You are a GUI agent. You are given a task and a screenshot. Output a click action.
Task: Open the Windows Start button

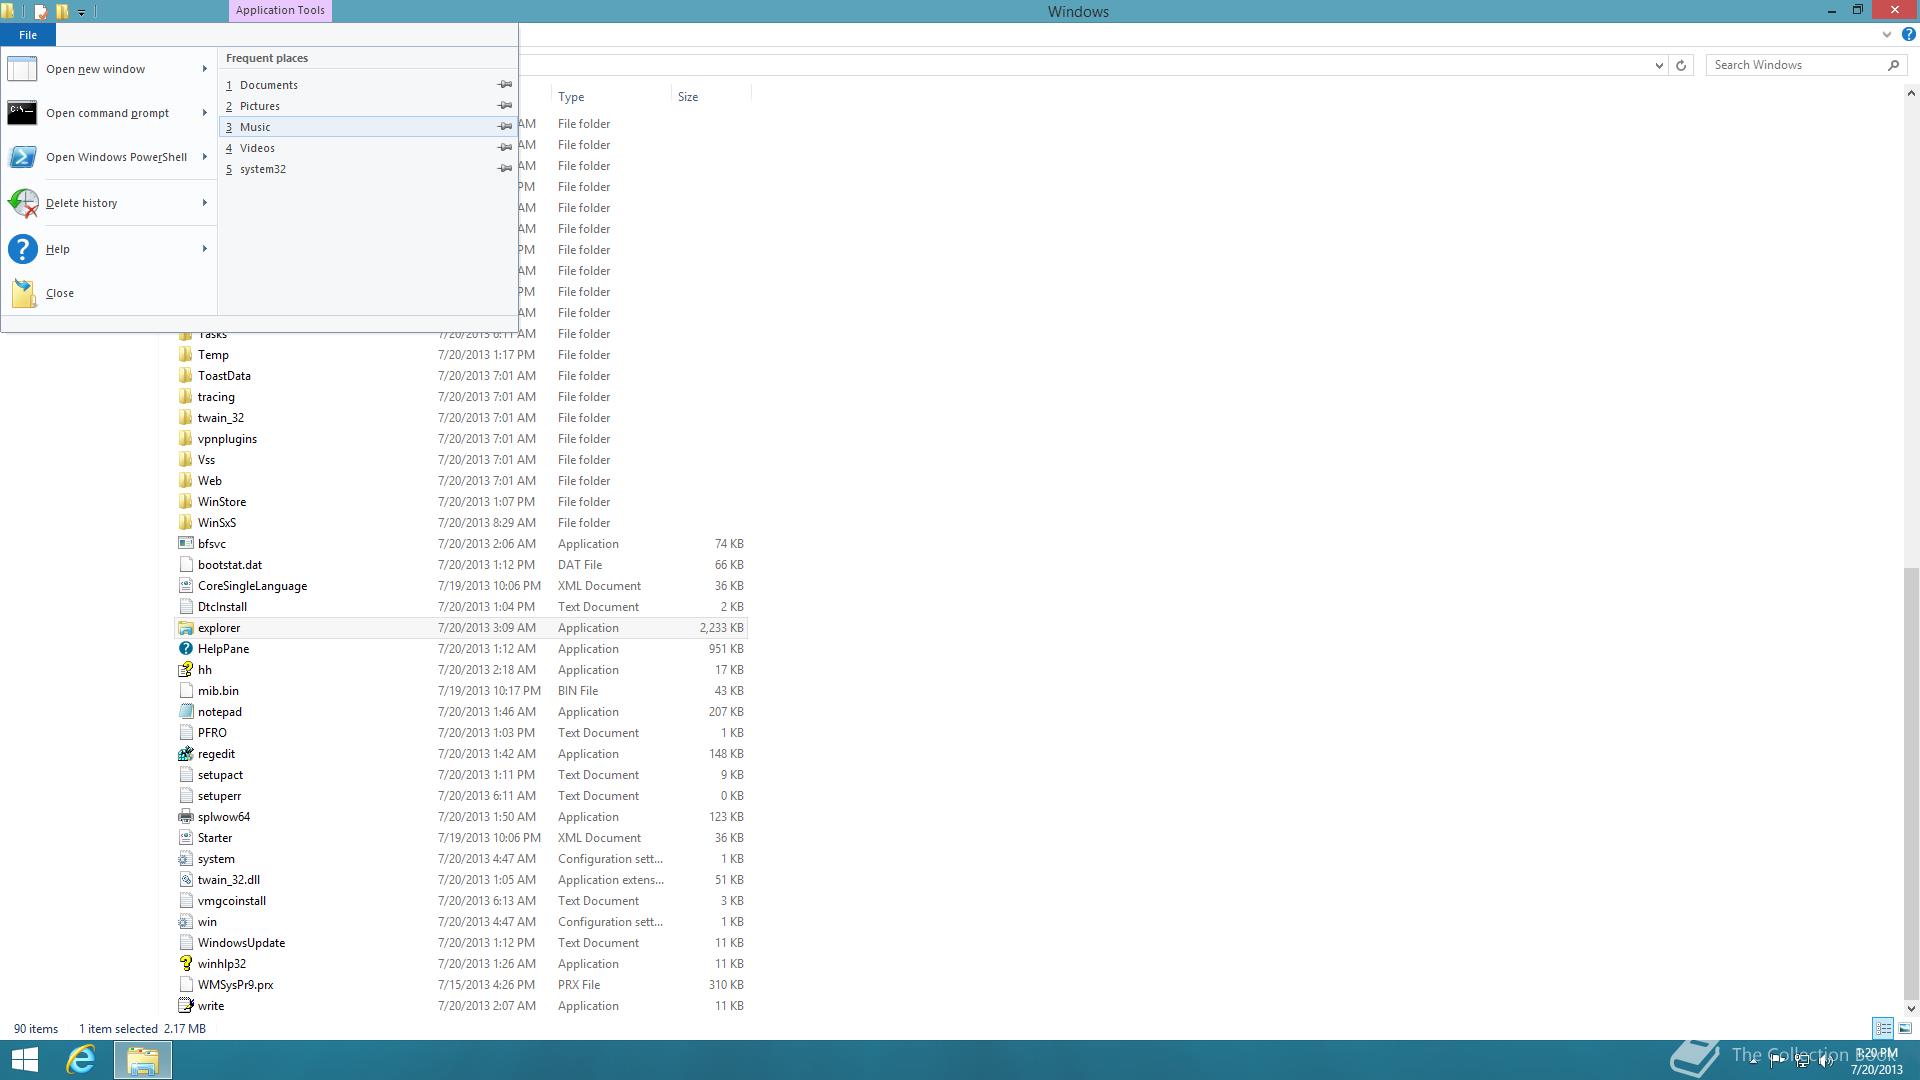(24, 1060)
